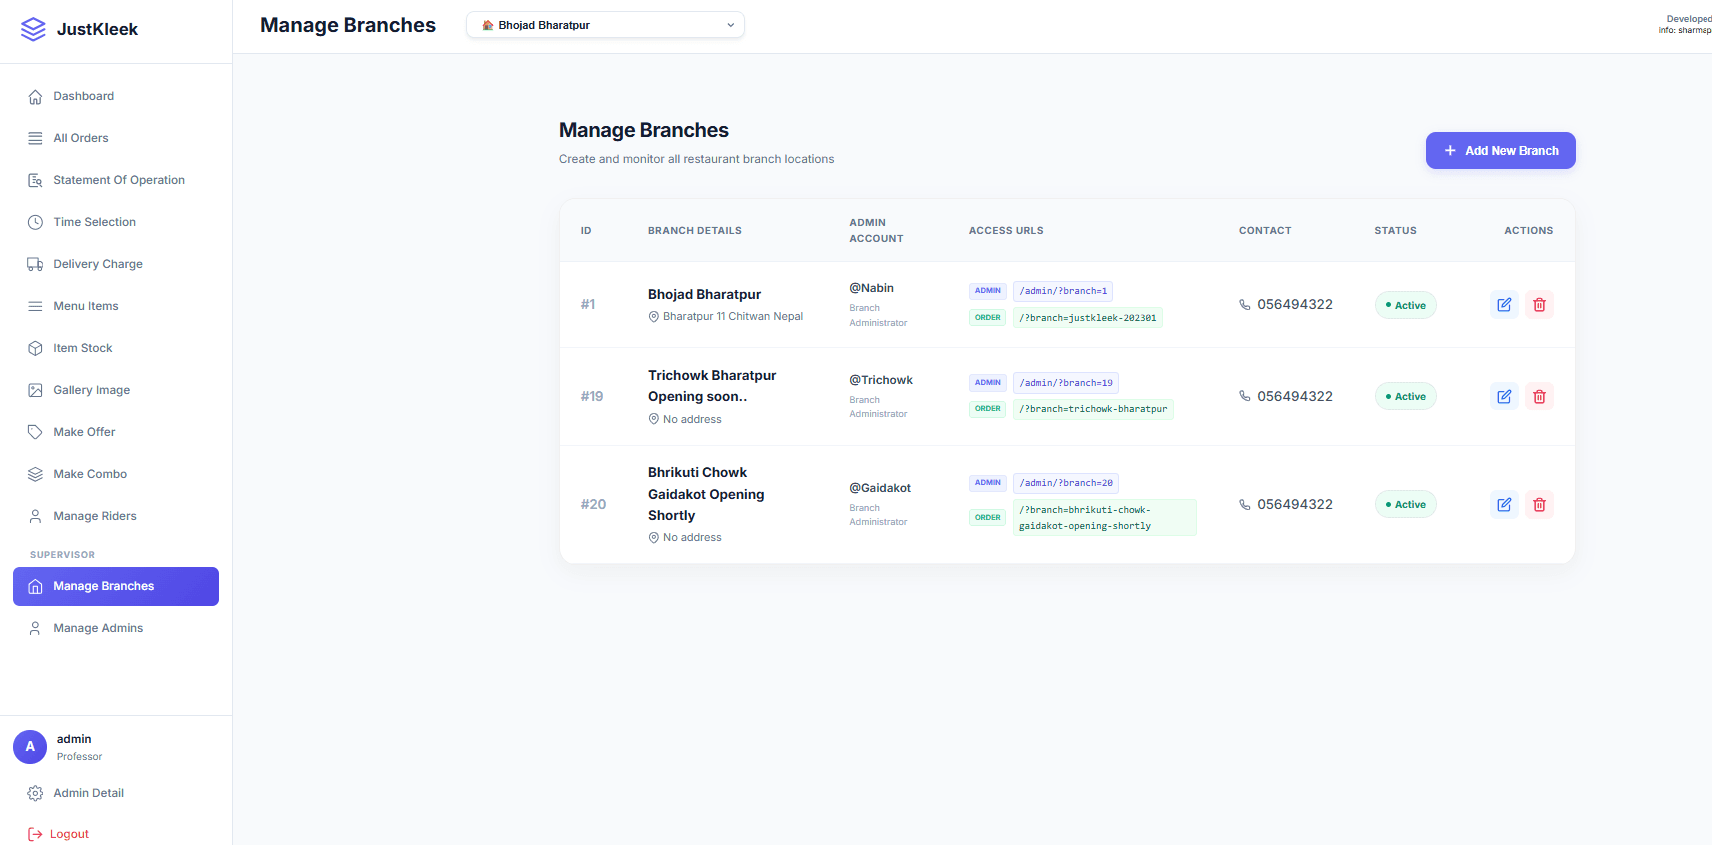Open bhrikuti-chowk-gaidakot order URL

pos(1105,518)
